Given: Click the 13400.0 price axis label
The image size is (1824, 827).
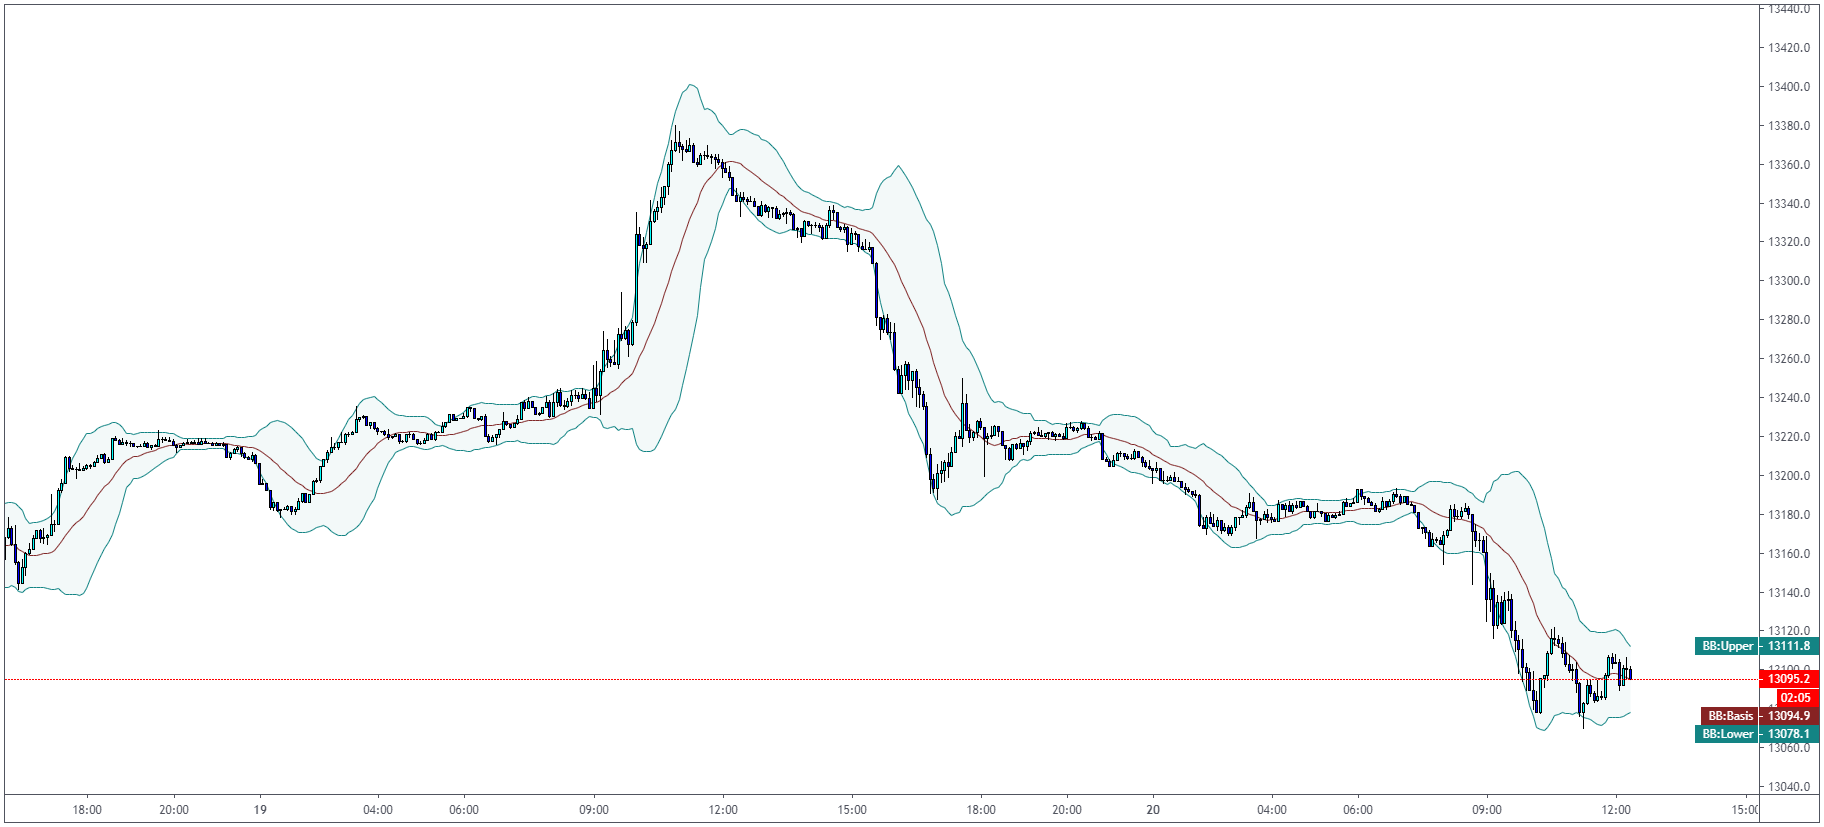Looking at the screenshot, I should (x=1789, y=87).
